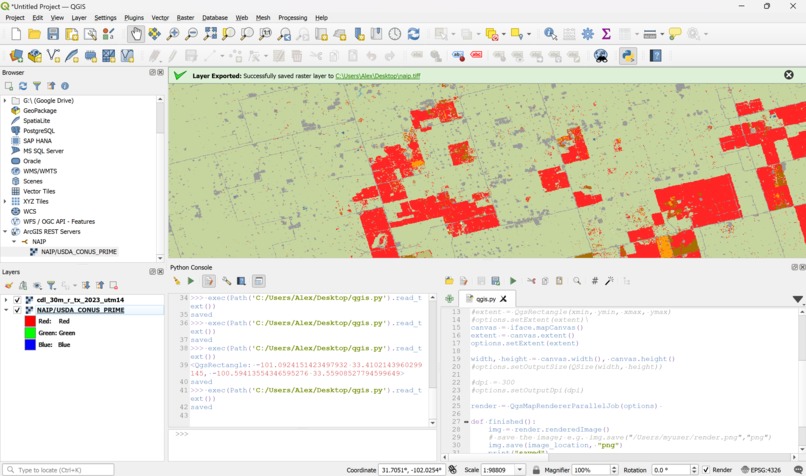This screenshot has height=476, width=806.
Task: Open the editor tab list dropdown arrow
Action: click(798, 299)
